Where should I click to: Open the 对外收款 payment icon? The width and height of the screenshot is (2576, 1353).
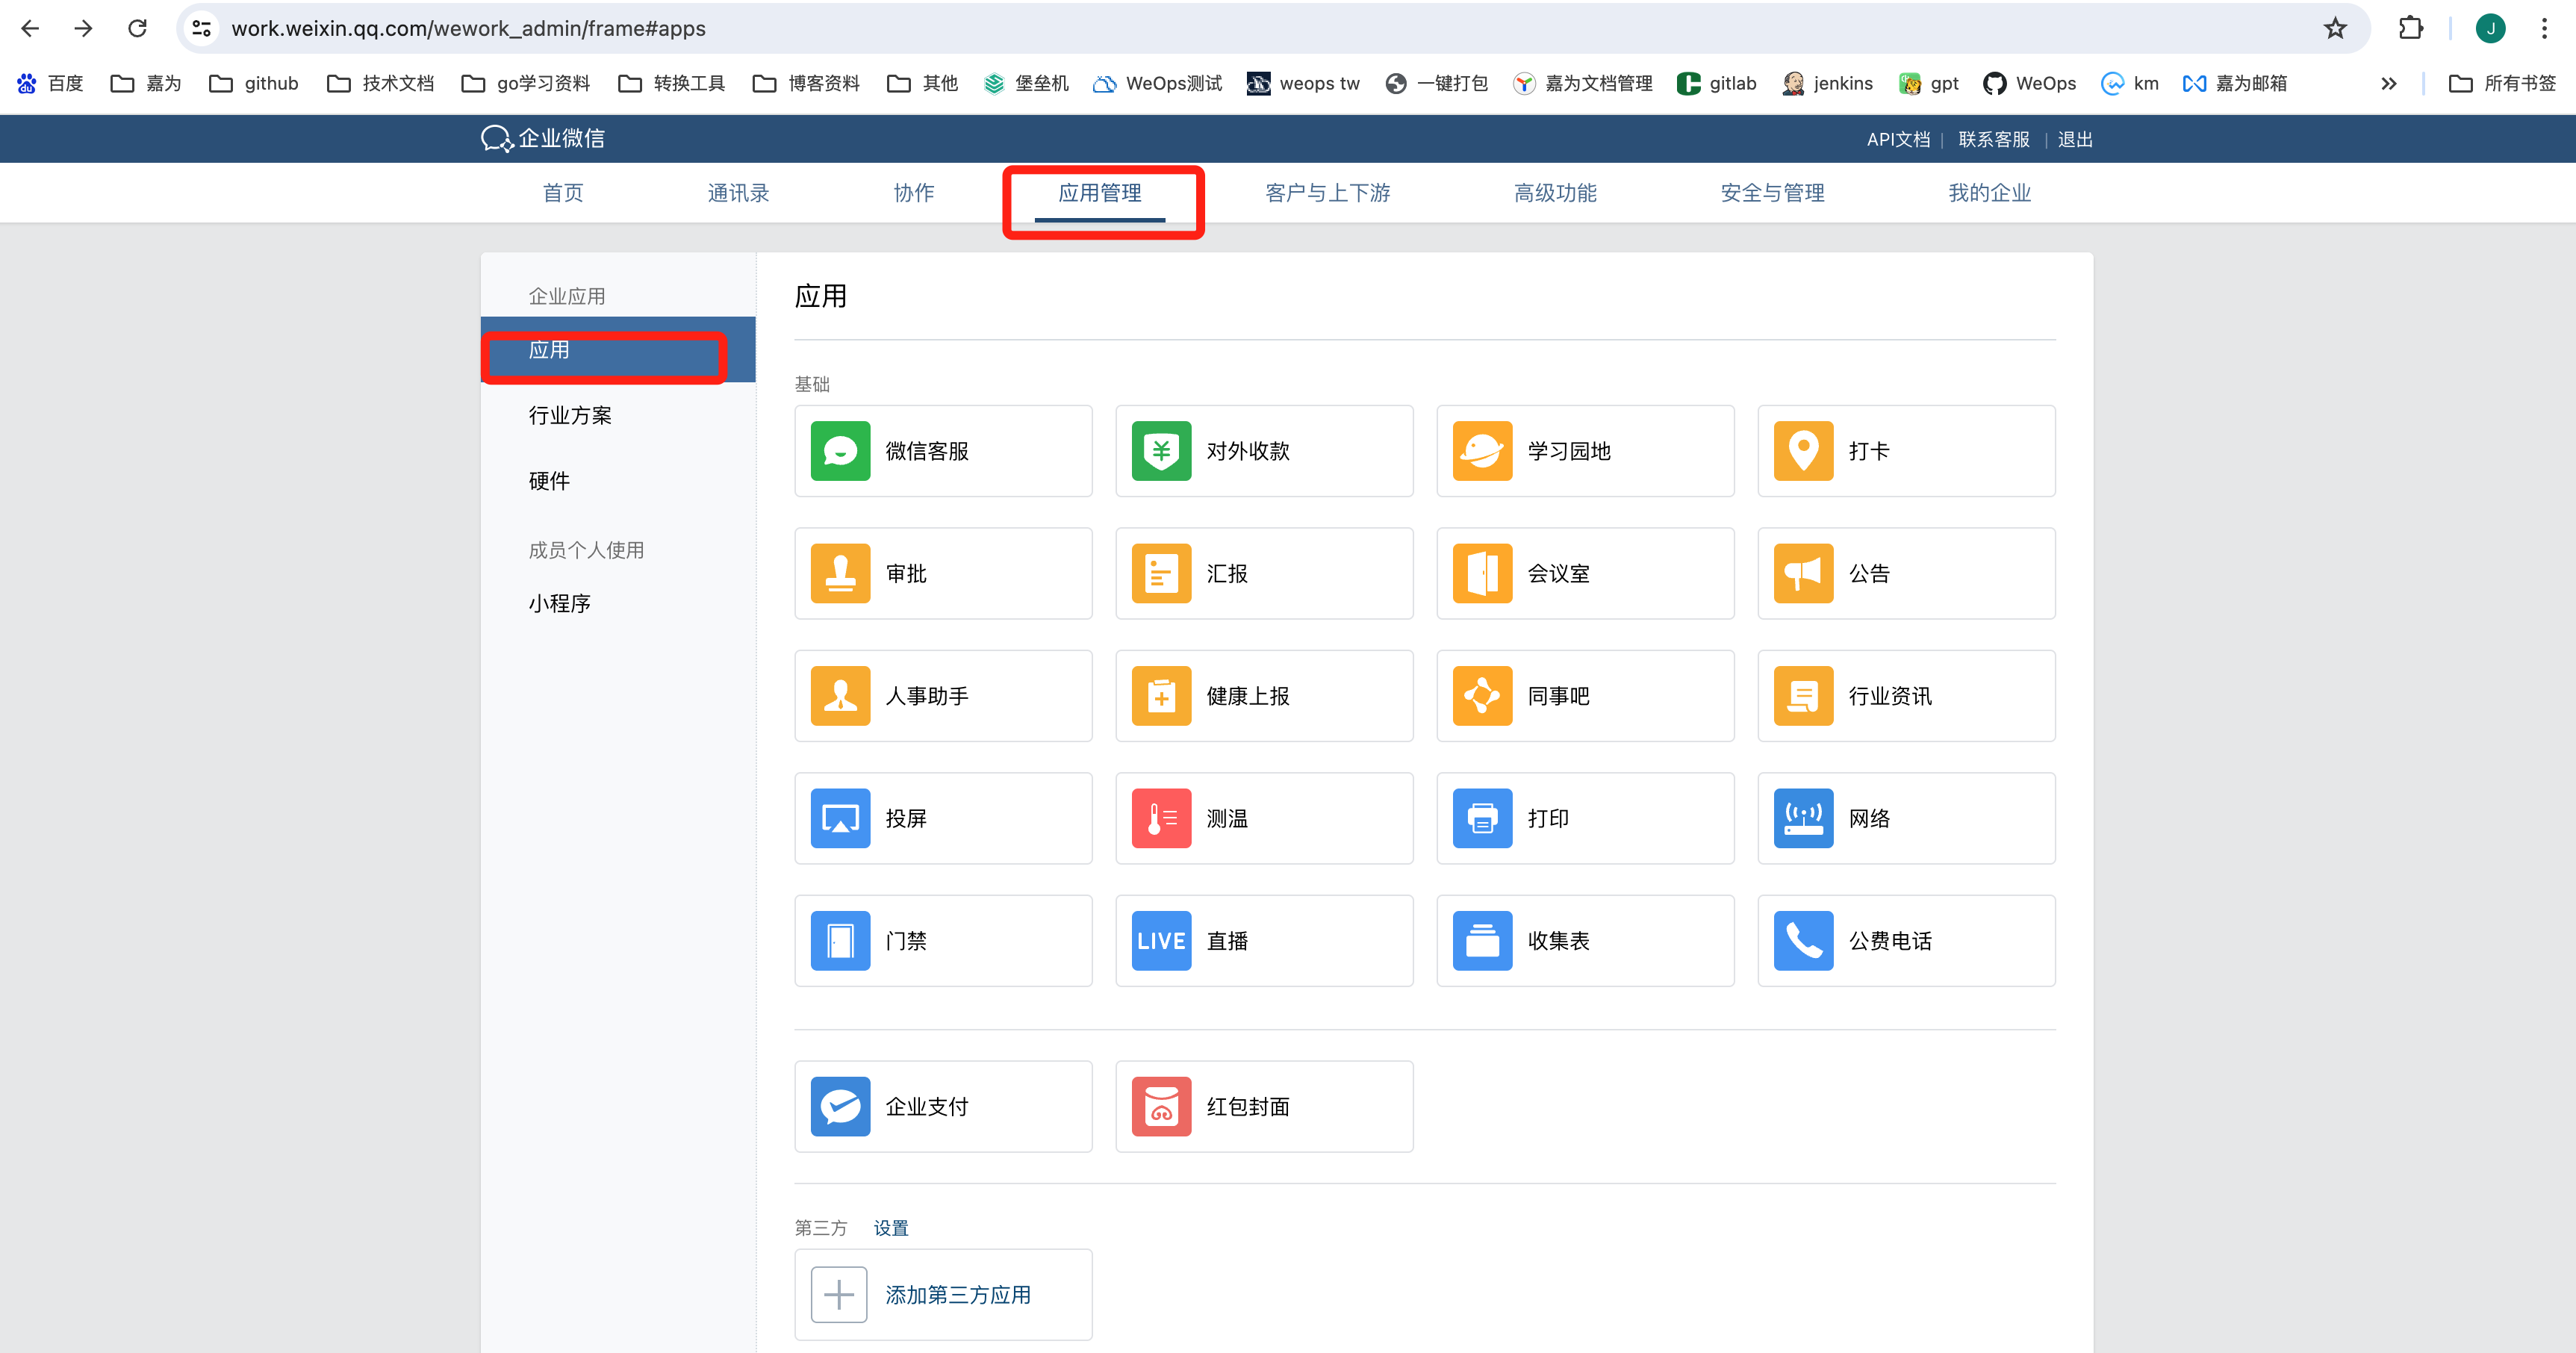coord(1161,451)
